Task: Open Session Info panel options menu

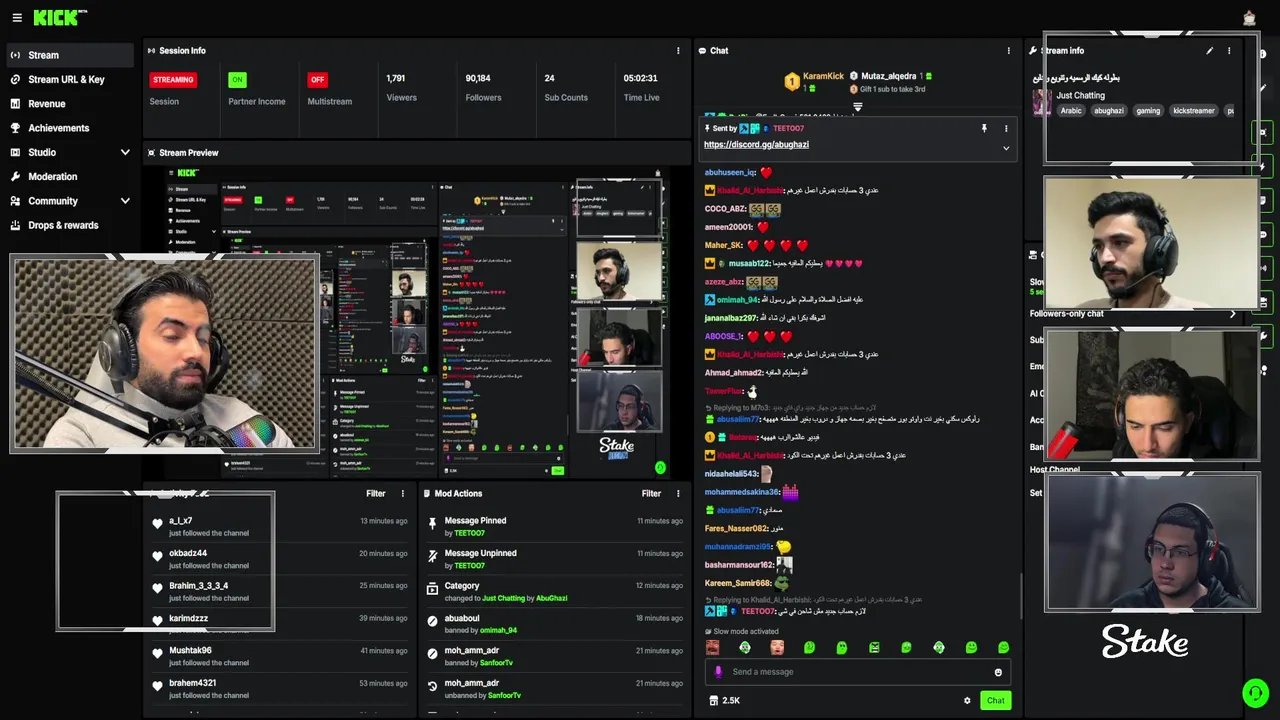Action: [x=679, y=51]
